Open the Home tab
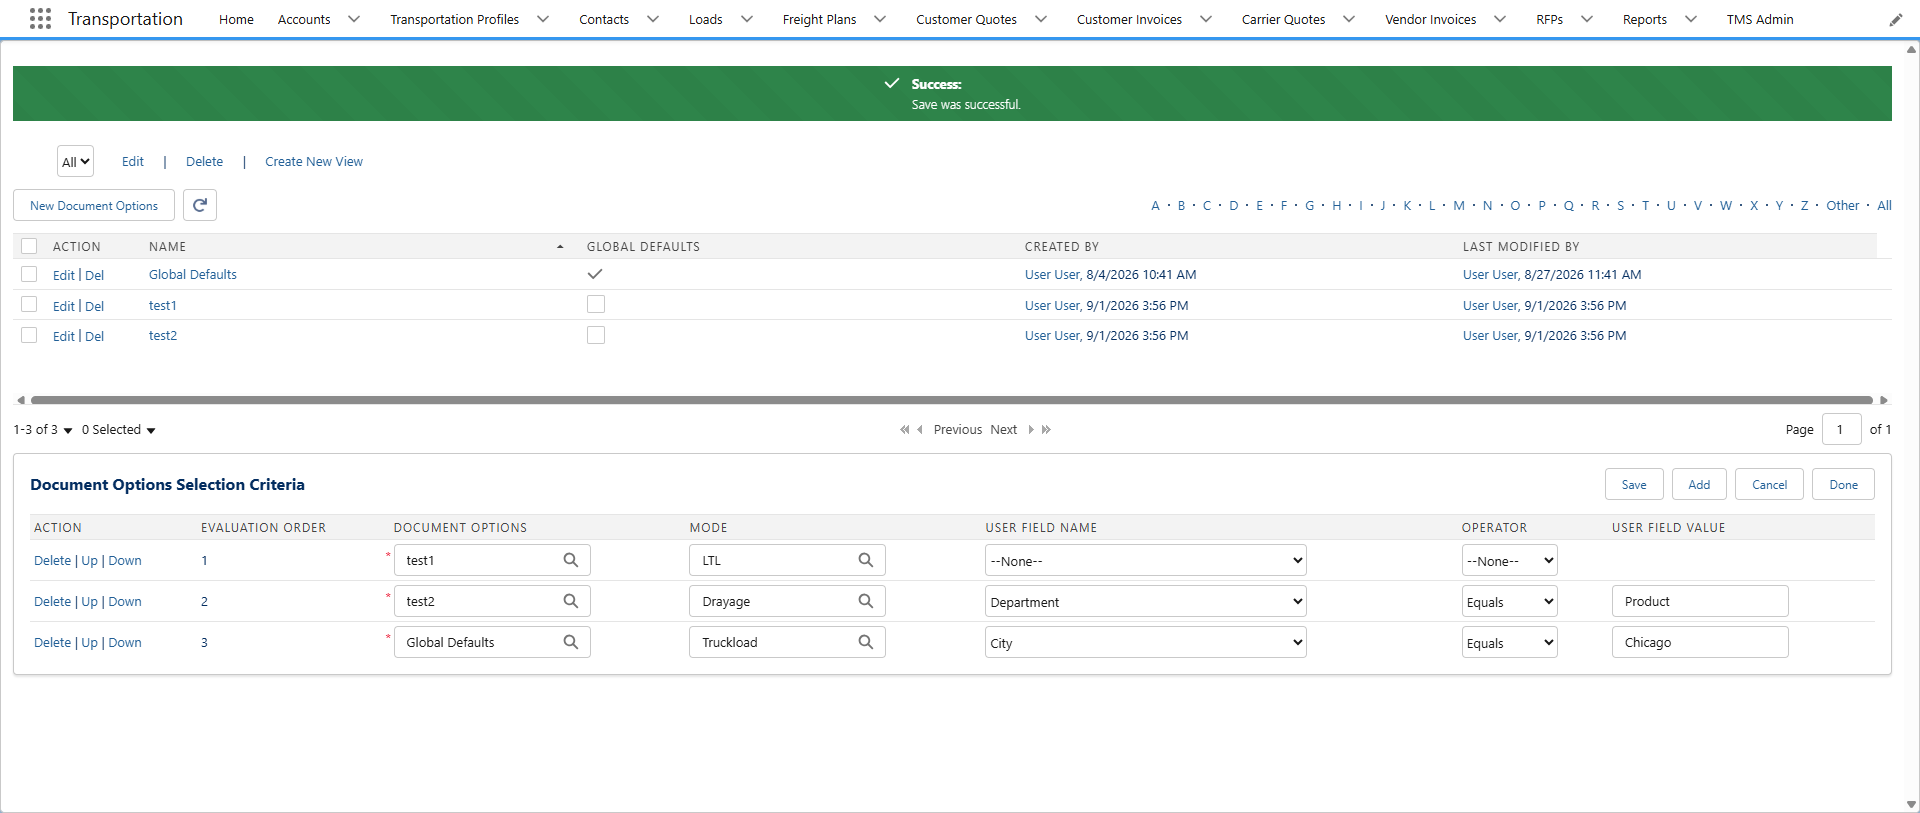This screenshot has width=1920, height=813. [x=236, y=19]
